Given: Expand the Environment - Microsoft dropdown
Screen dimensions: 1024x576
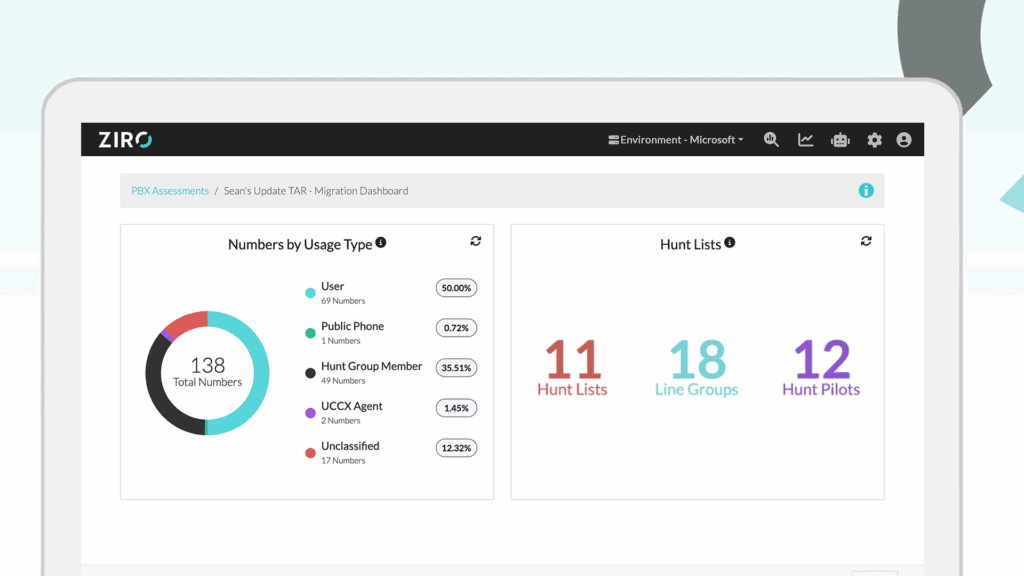Looking at the screenshot, I should [x=677, y=140].
